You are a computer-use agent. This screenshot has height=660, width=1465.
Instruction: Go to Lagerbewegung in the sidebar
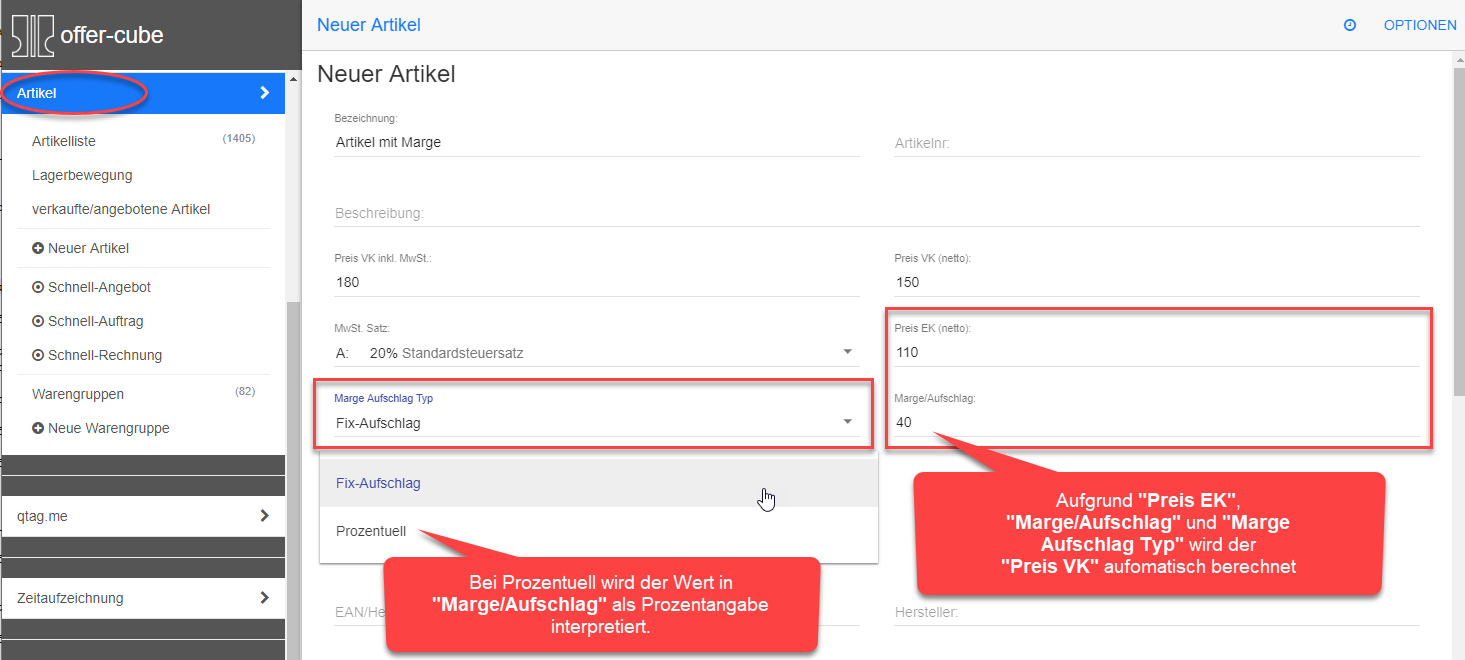pos(82,175)
